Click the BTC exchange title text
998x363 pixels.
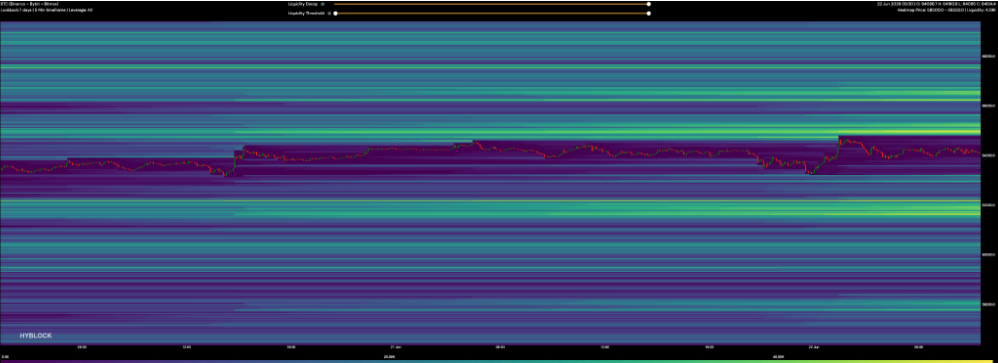click(29, 4)
